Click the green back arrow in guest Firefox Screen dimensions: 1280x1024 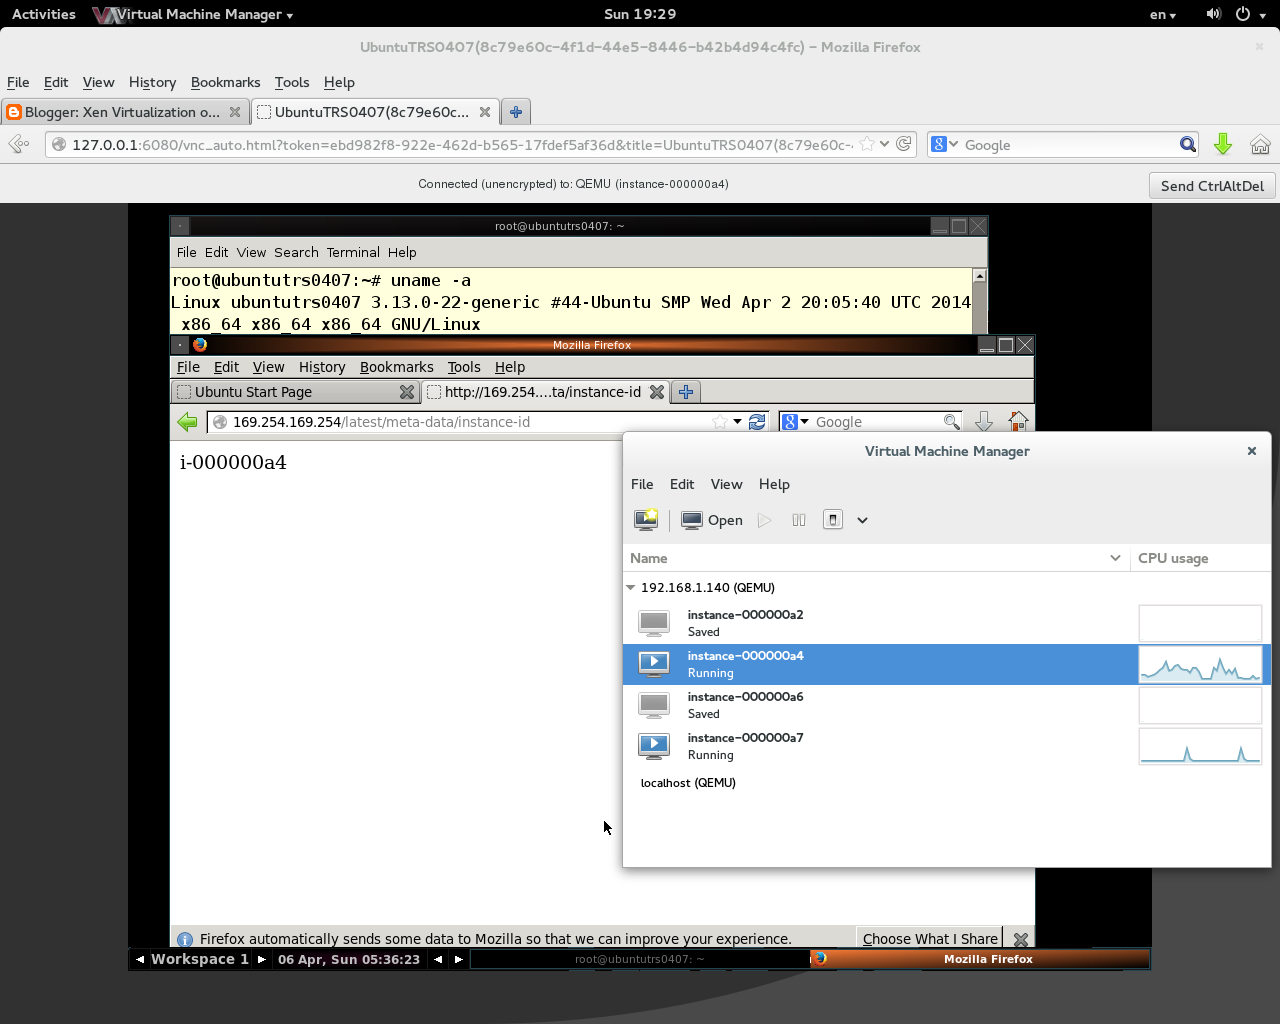[187, 422]
